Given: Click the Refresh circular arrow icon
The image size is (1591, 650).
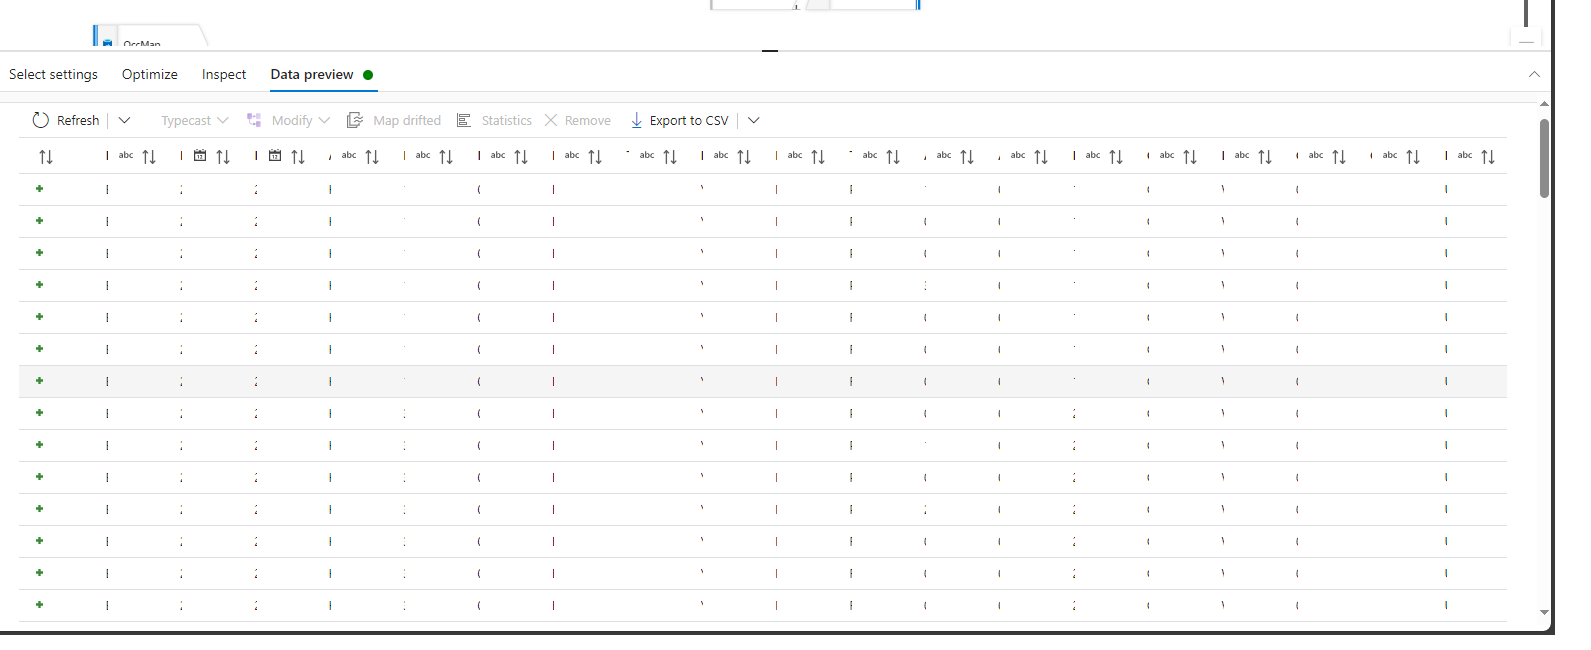Looking at the screenshot, I should pyautogui.click(x=41, y=120).
